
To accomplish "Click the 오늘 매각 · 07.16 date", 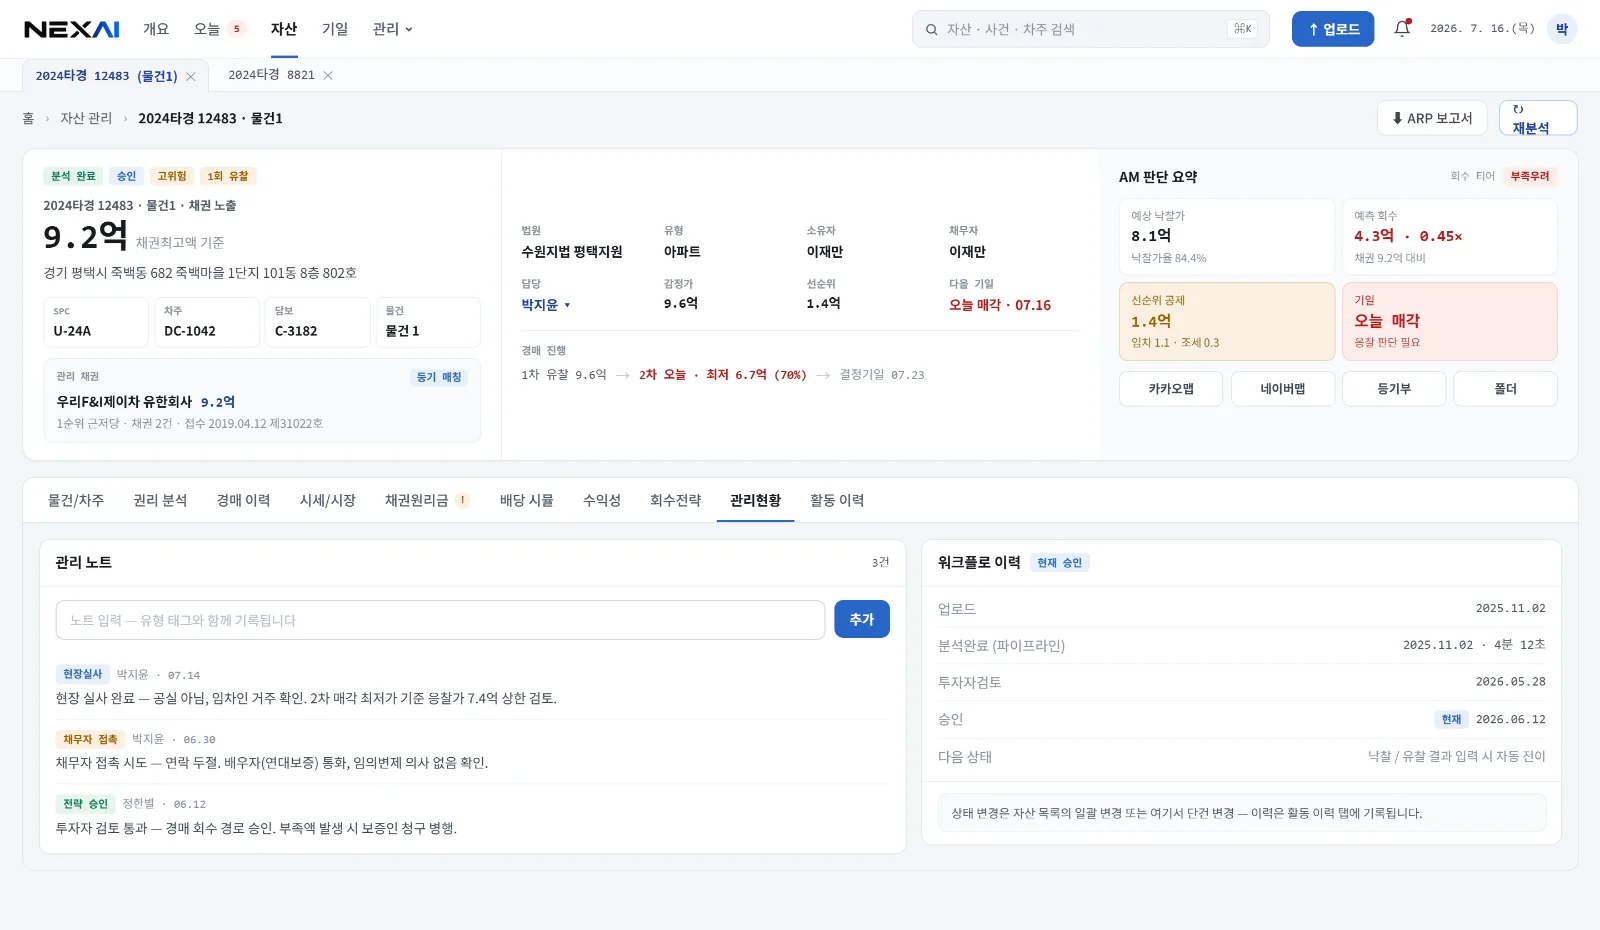I will coord(1000,305).
